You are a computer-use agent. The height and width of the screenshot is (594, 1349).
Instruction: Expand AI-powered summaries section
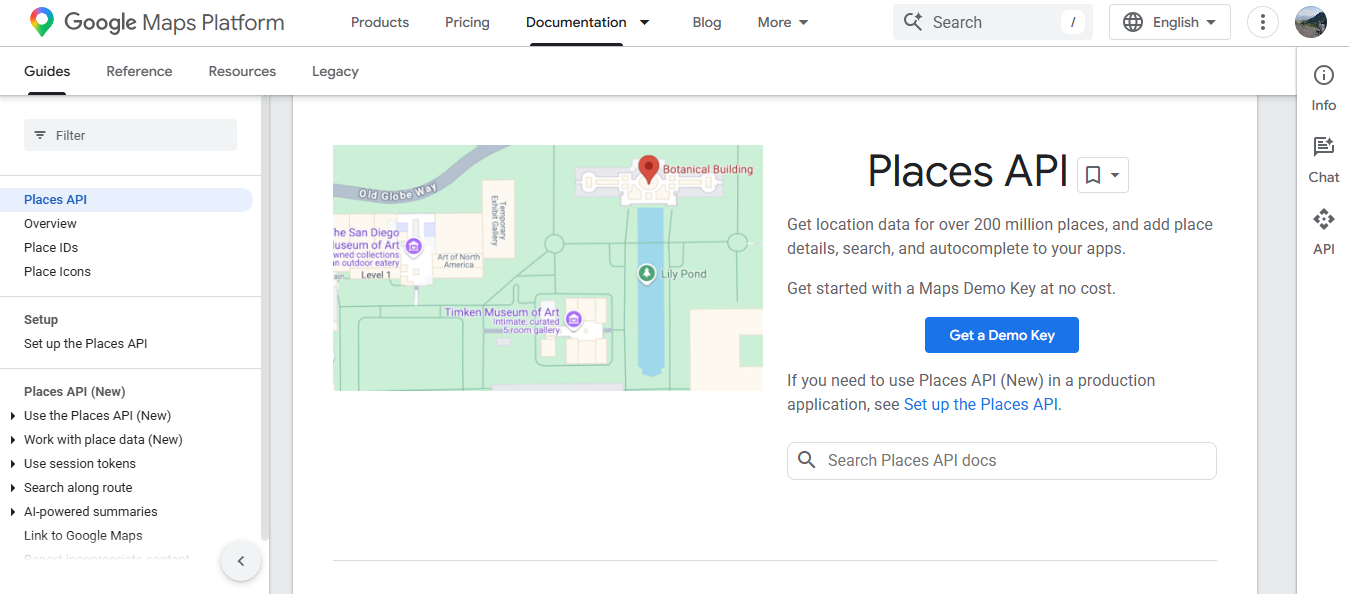click(x=12, y=512)
